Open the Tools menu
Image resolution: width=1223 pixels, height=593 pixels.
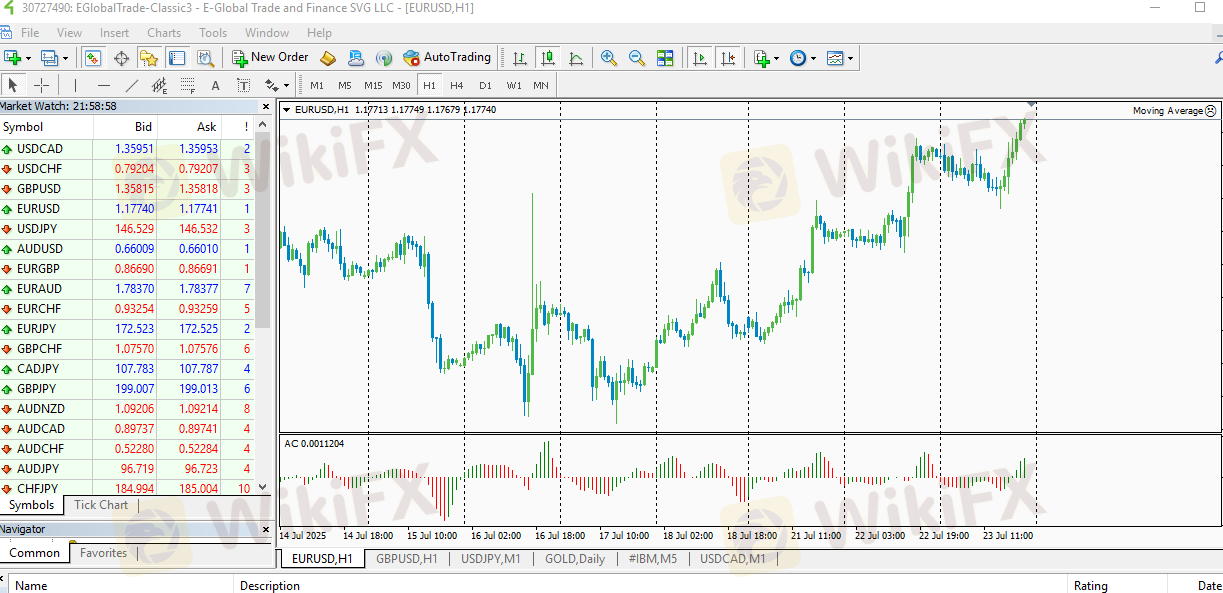coord(213,33)
